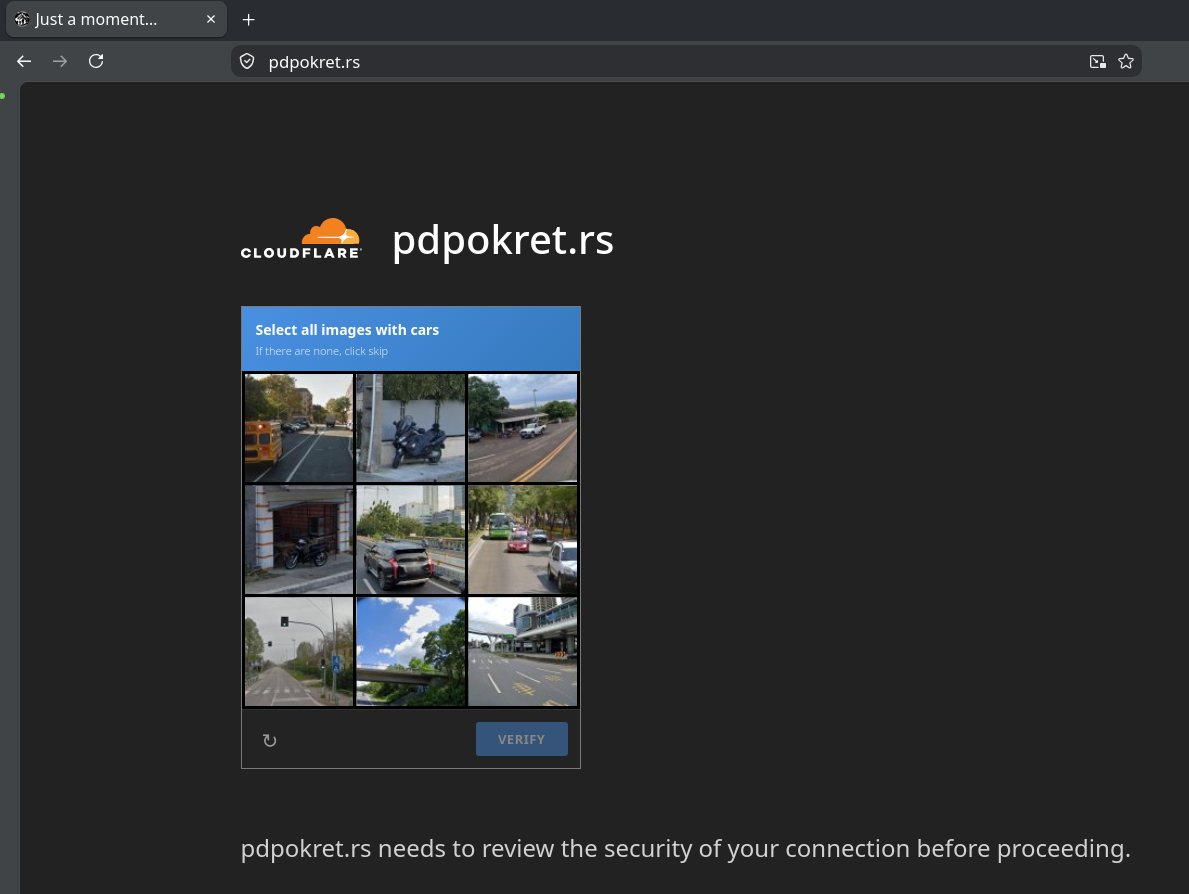Select the image of the parked black scooter
Image resolution: width=1189 pixels, height=894 pixels.
[x=410, y=428]
